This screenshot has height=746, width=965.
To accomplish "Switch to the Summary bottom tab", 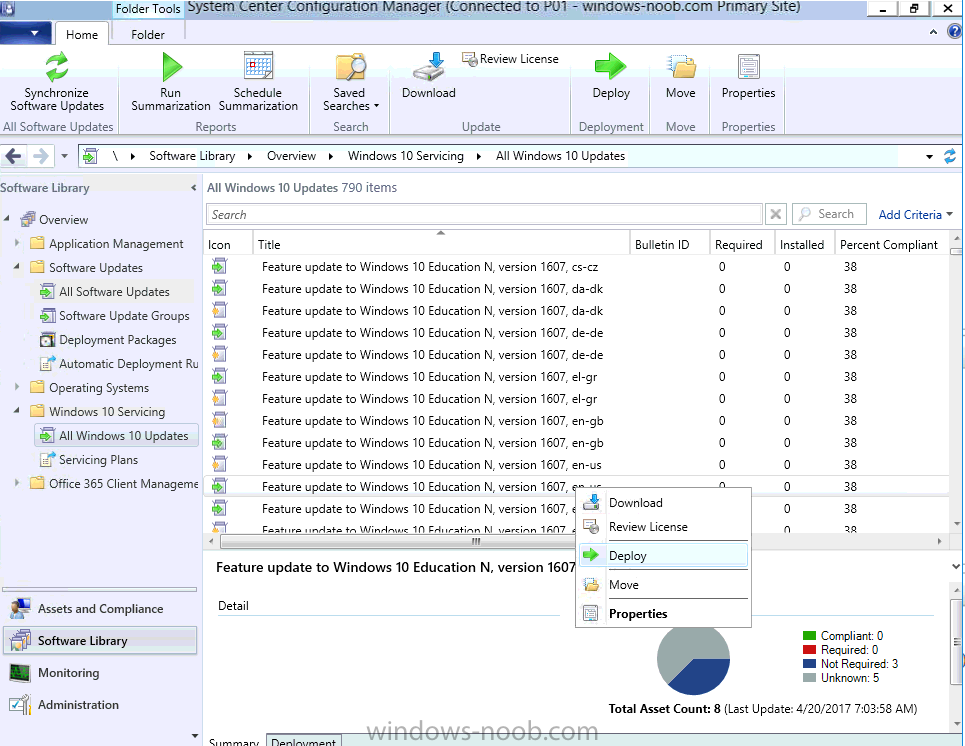I will point(234,740).
